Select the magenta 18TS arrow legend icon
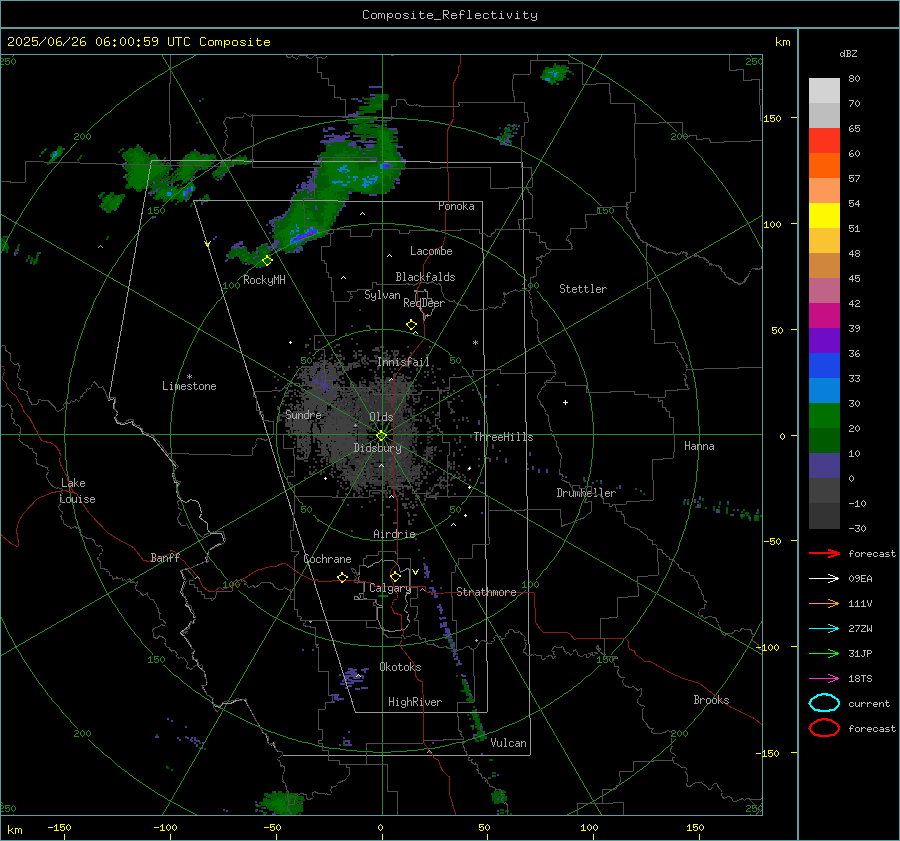The image size is (900, 841). [824, 679]
